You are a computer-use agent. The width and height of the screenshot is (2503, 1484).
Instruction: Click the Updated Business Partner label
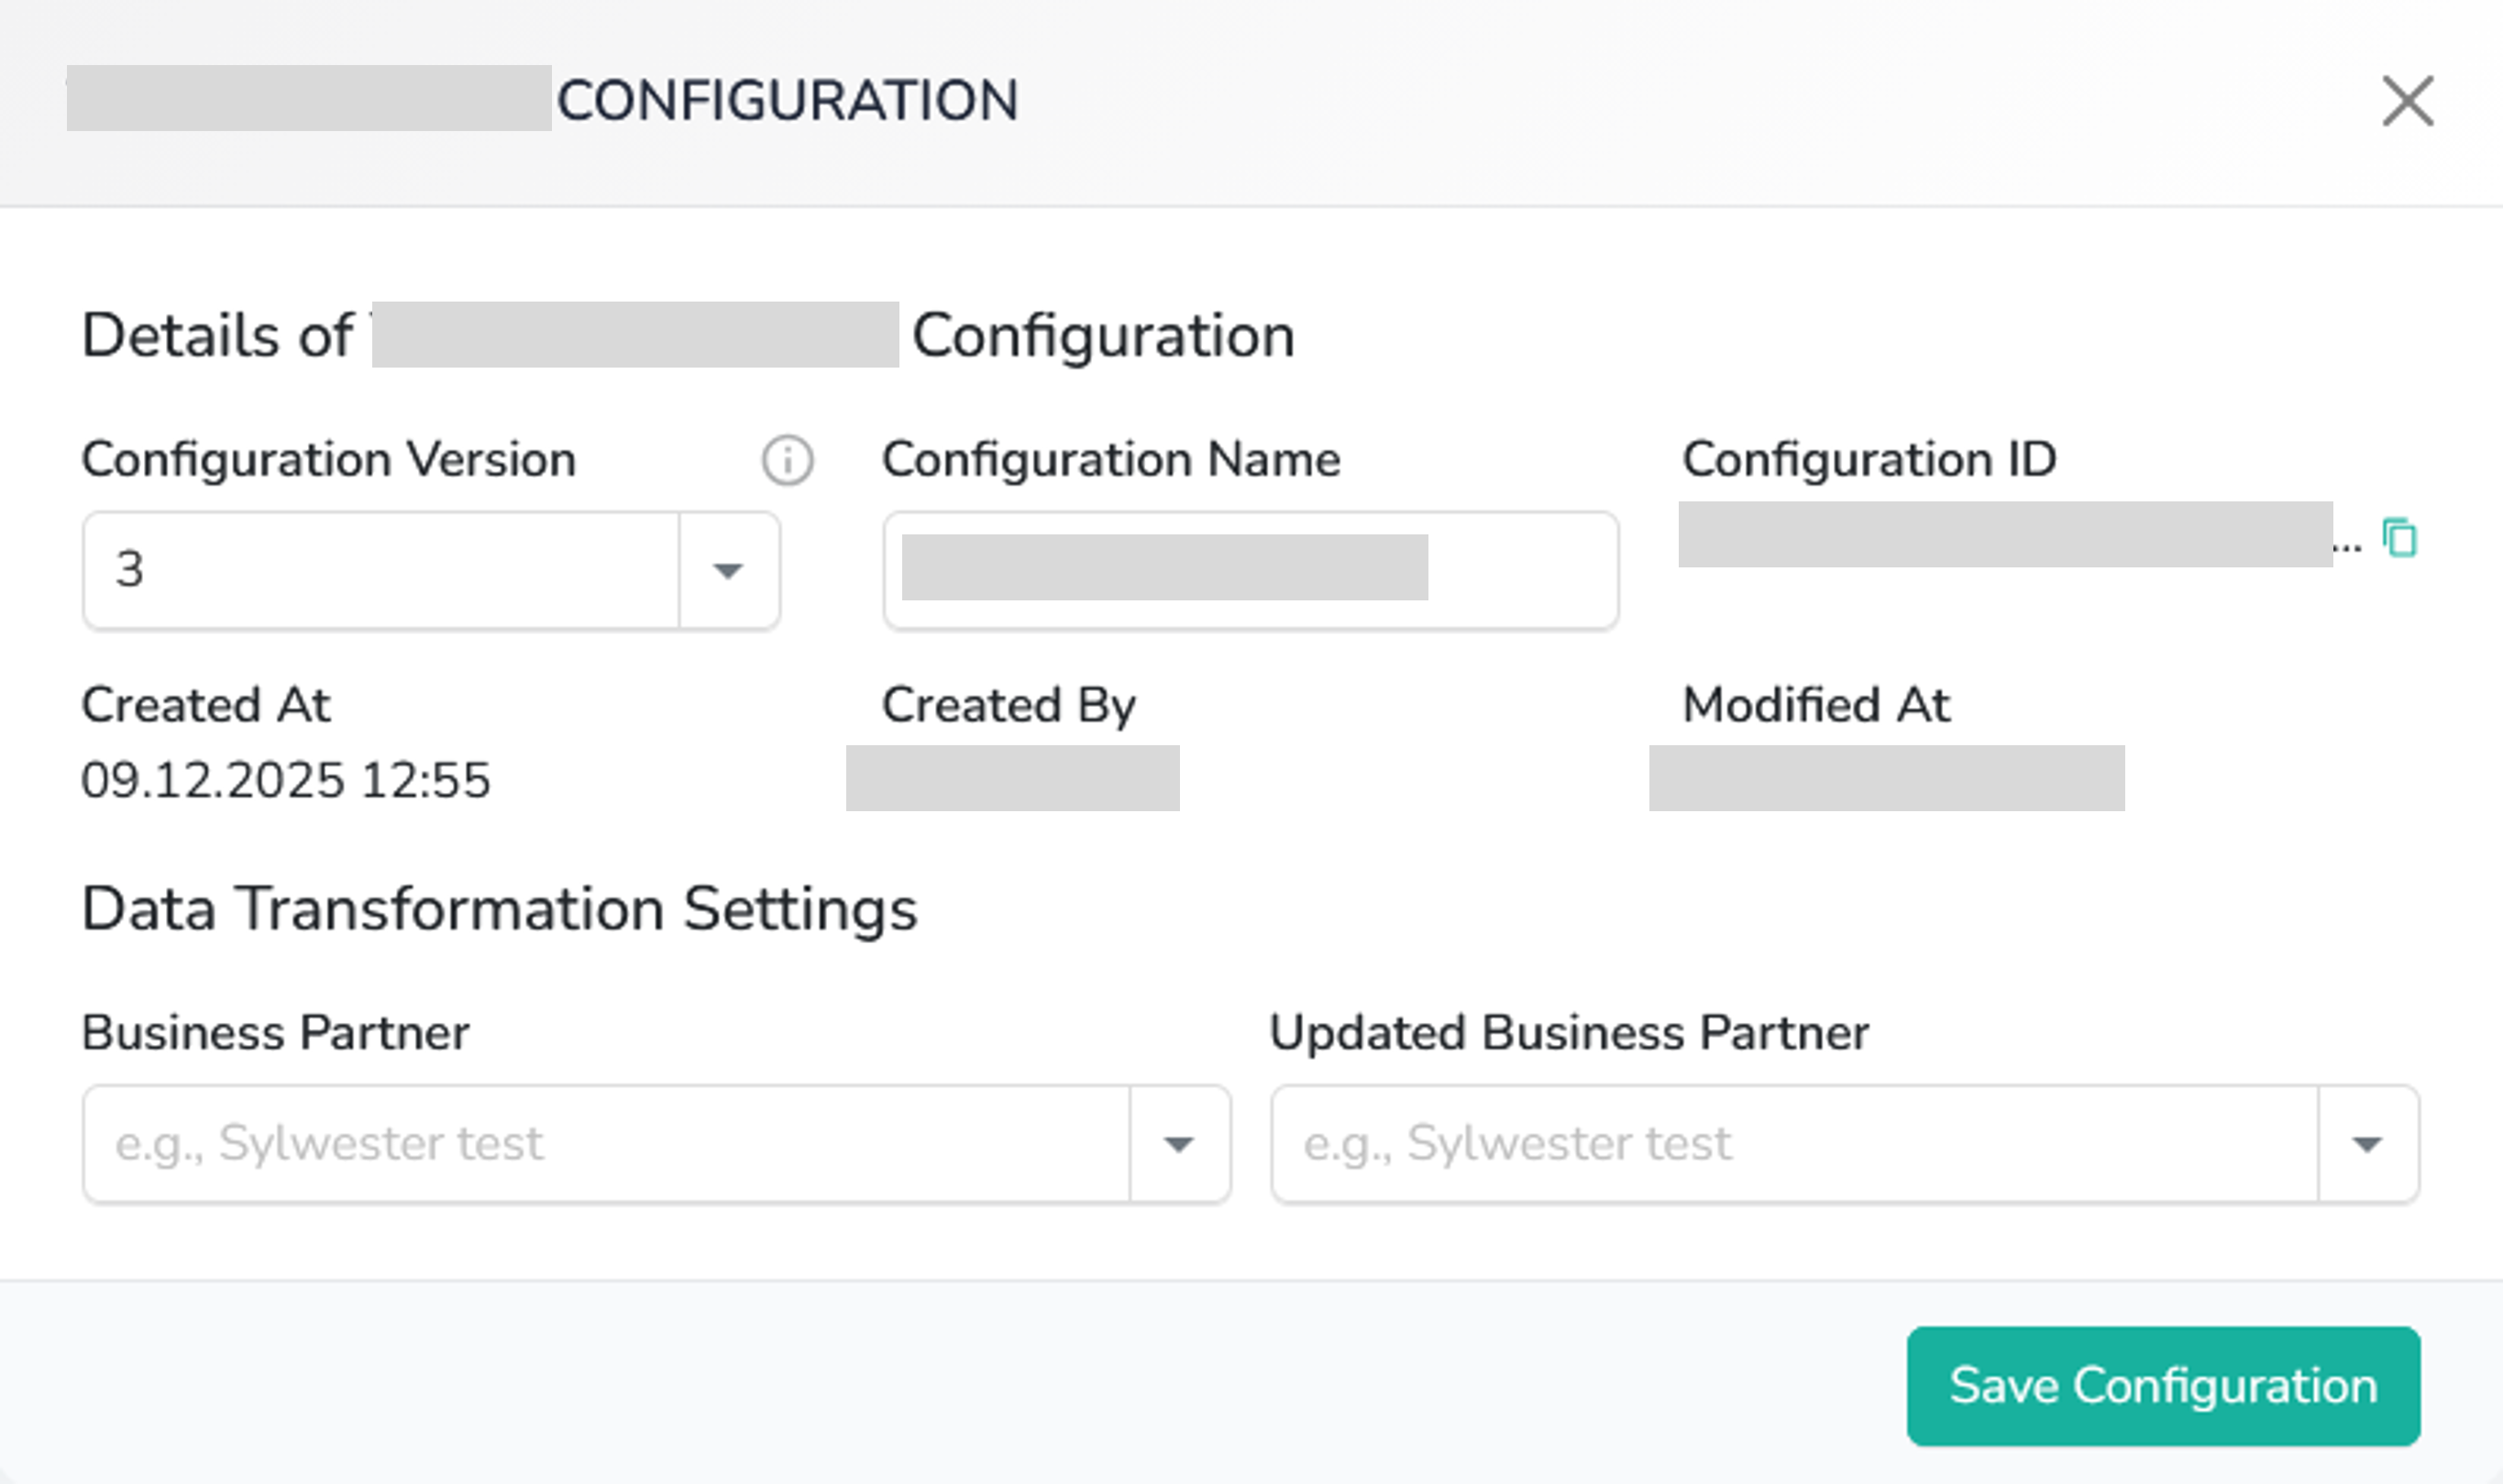(x=1568, y=1033)
